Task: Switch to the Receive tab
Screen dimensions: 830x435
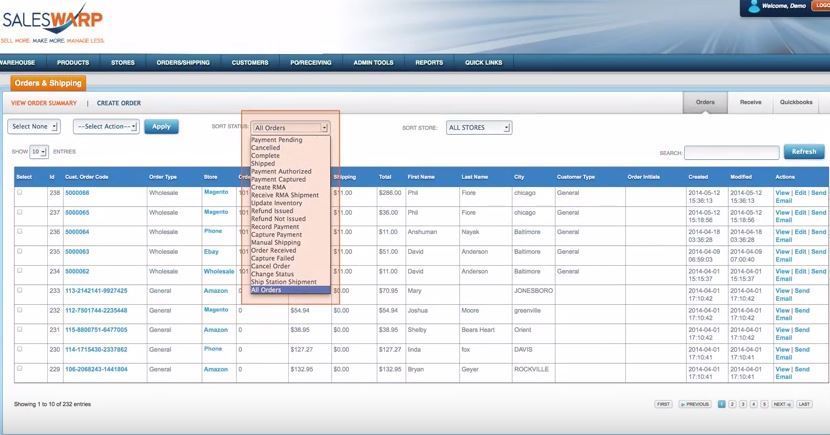Action: point(750,102)
